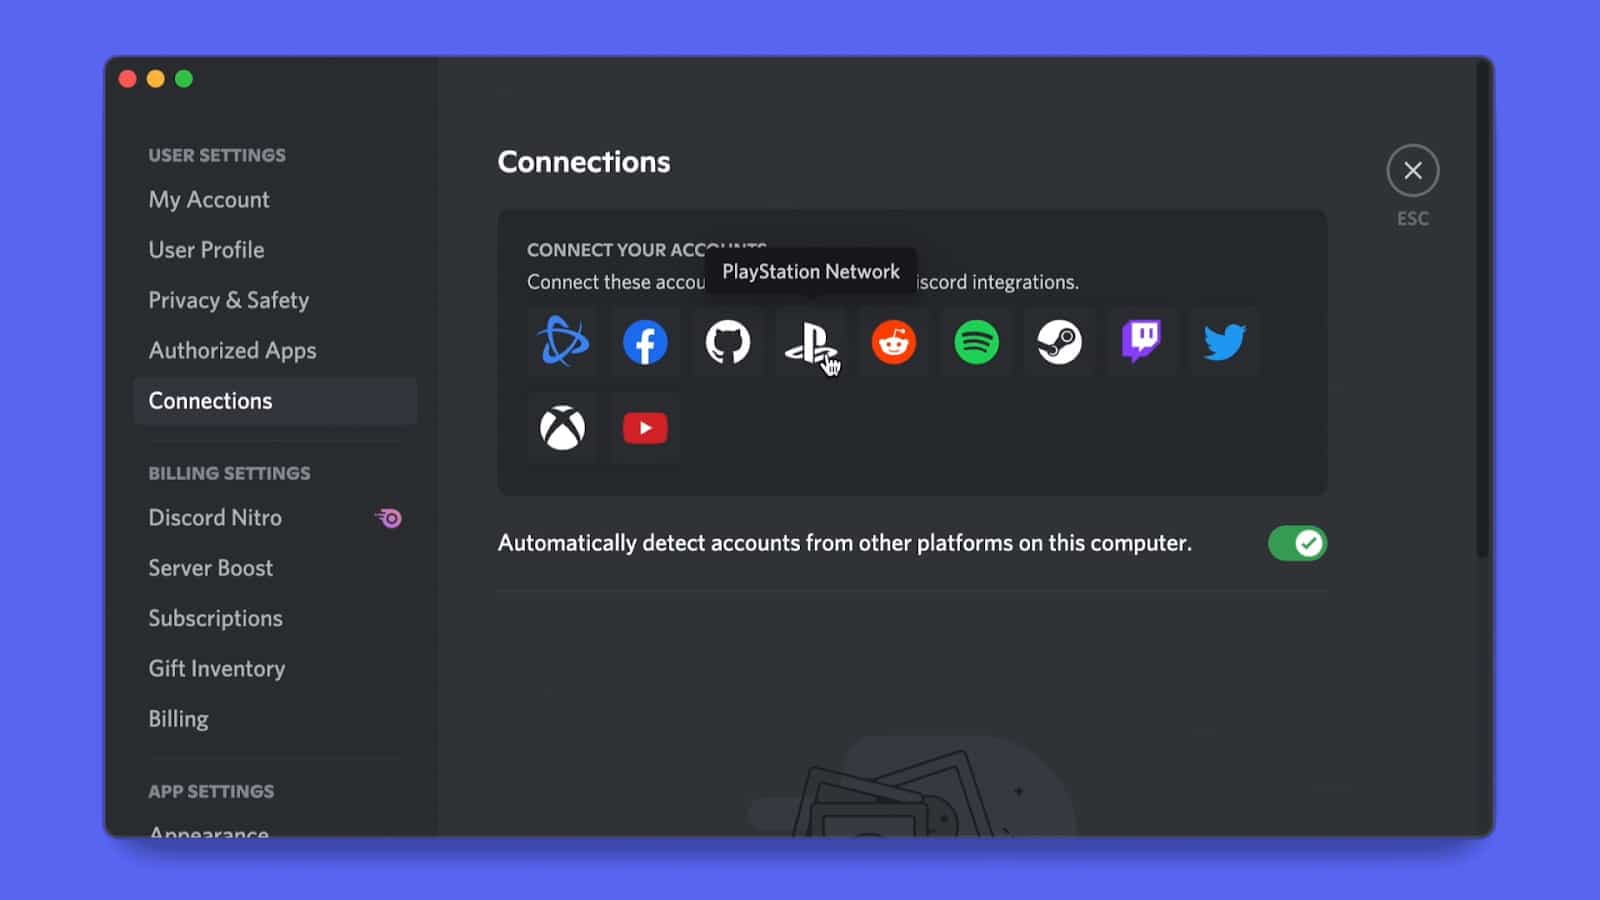
Task: View the Gift Inventory page
Action: [216, 668]
